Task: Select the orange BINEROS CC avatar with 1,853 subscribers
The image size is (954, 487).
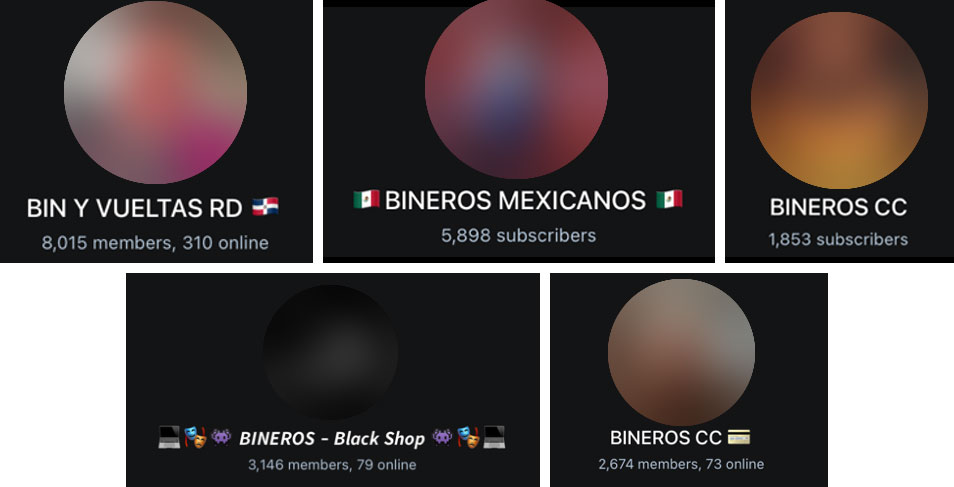Action: click(839, 100)
